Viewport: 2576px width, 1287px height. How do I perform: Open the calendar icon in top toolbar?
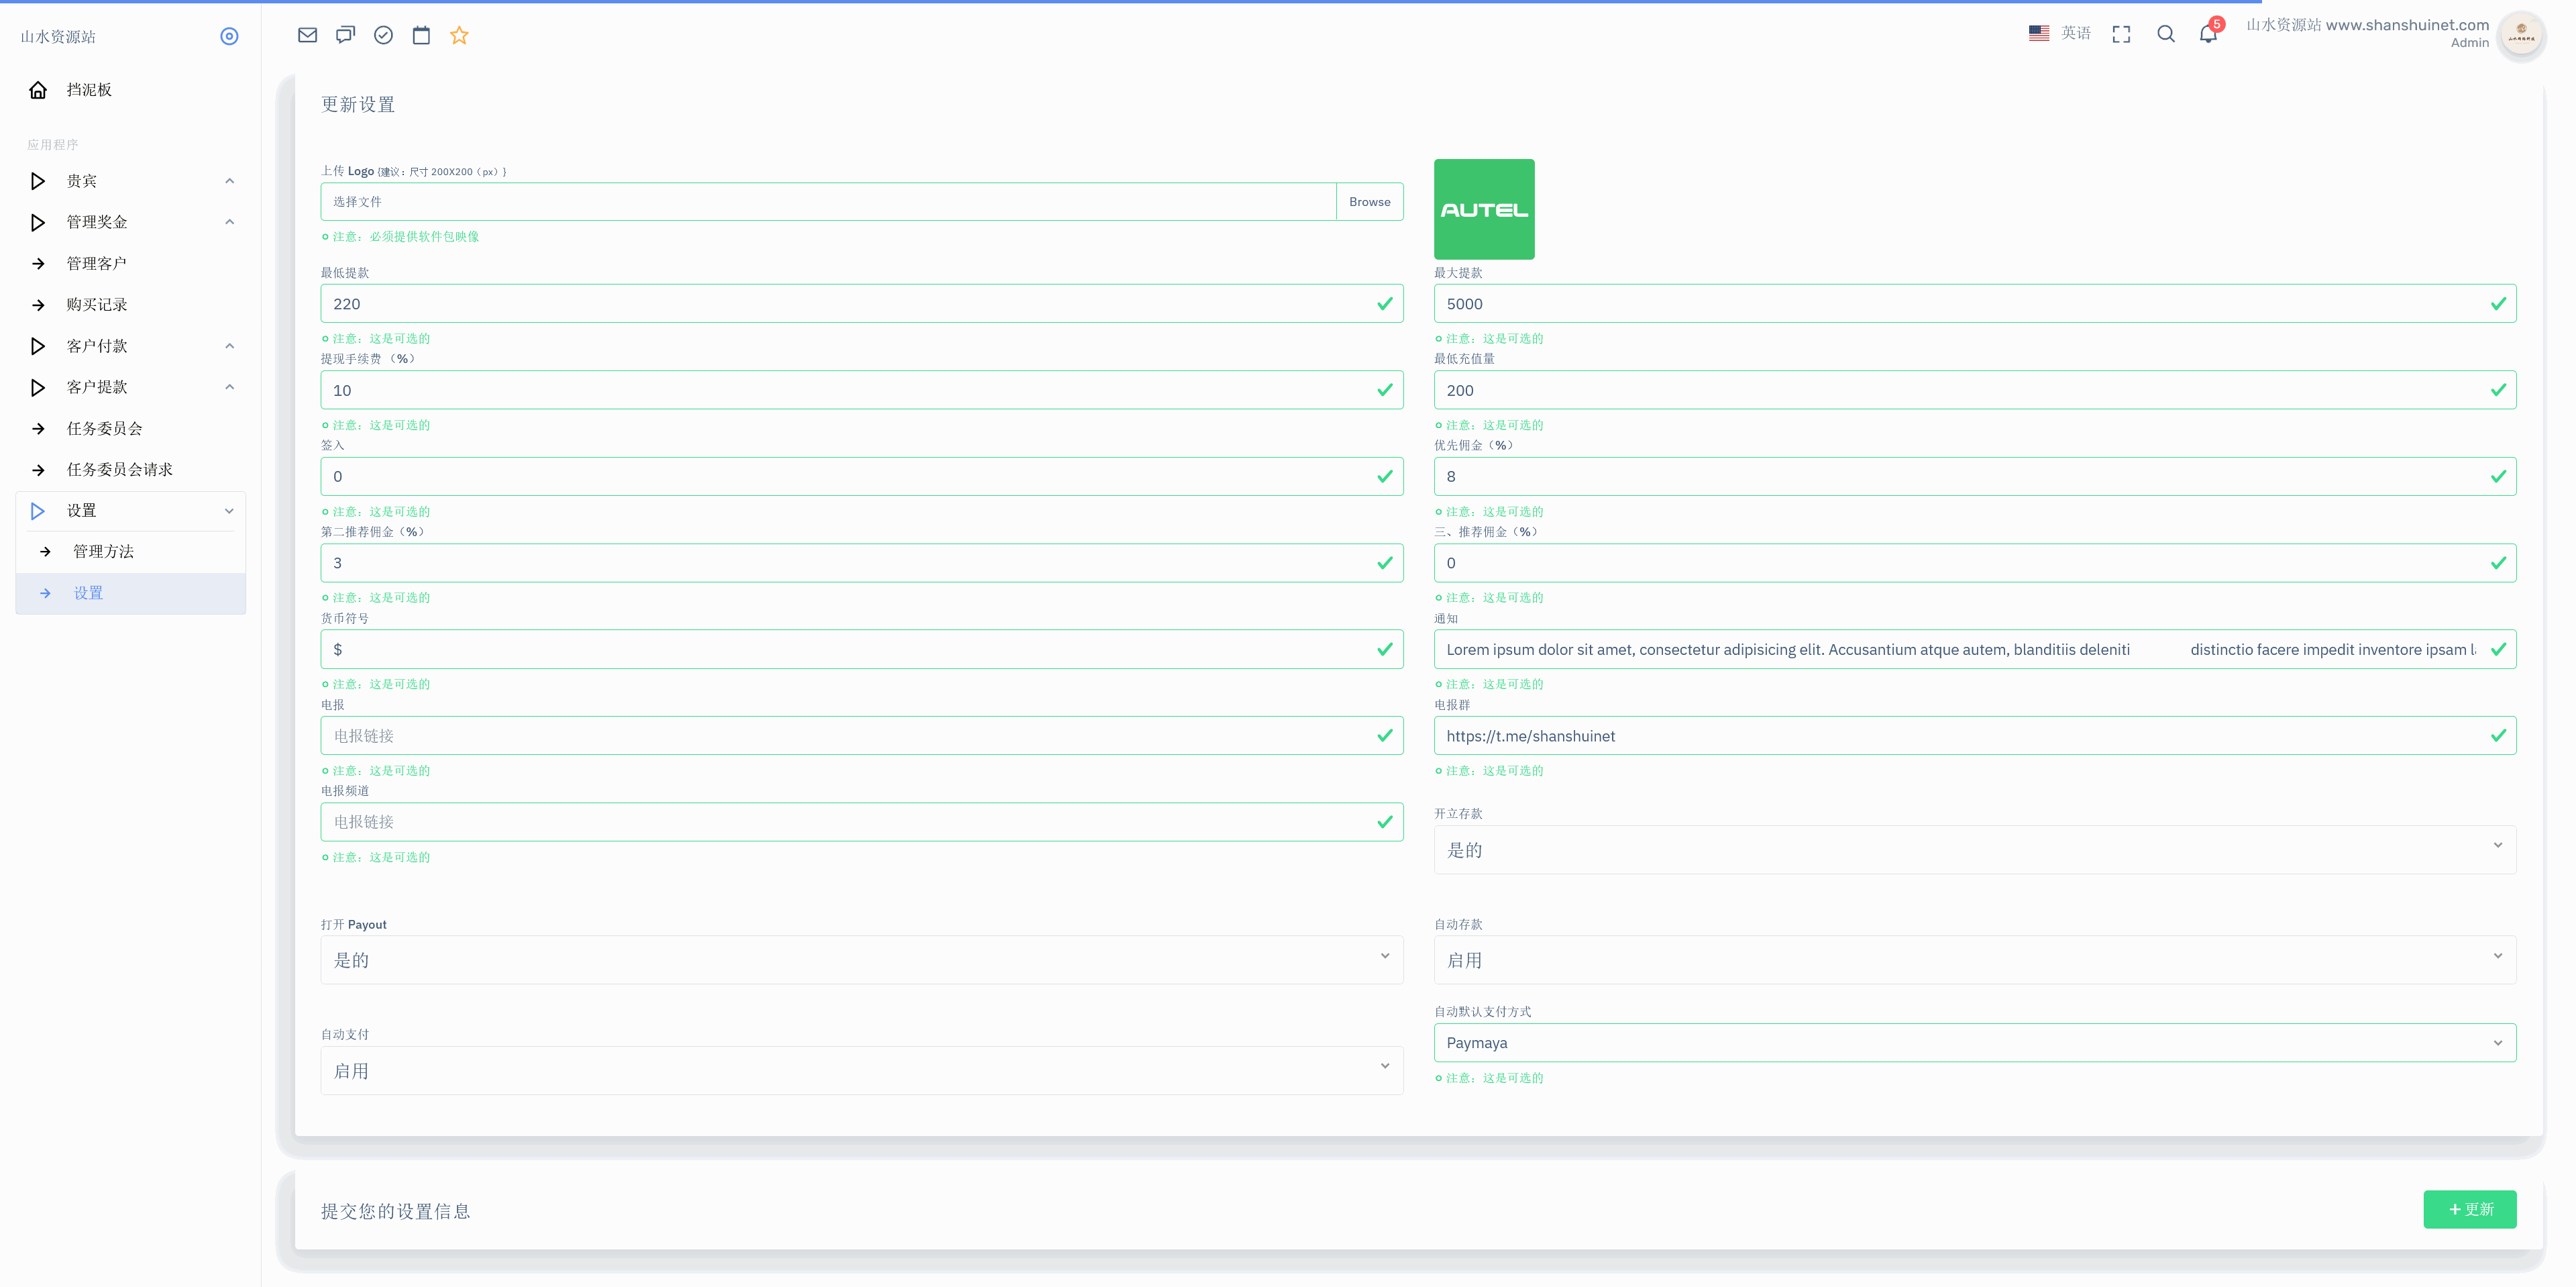click(421, 35)
